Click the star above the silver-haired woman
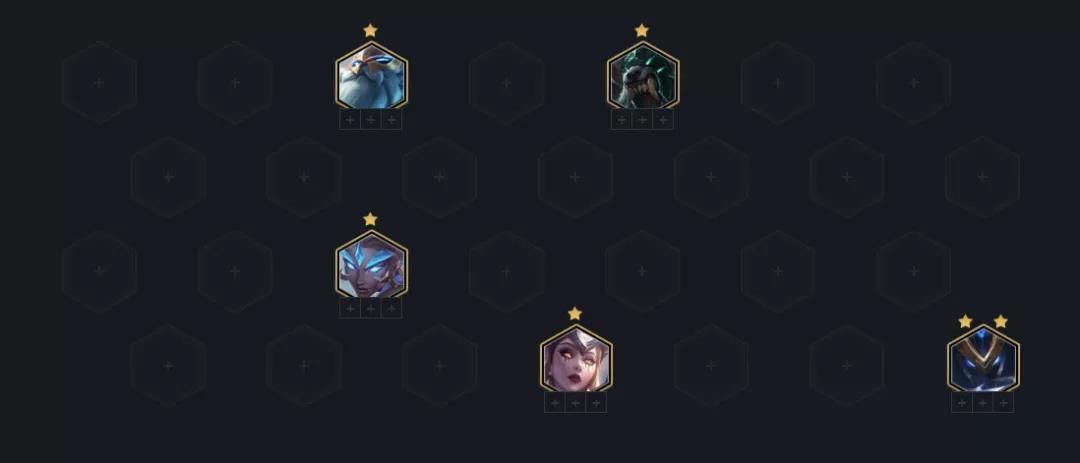This screenshot has height=463, width=1080. (575, 313)
